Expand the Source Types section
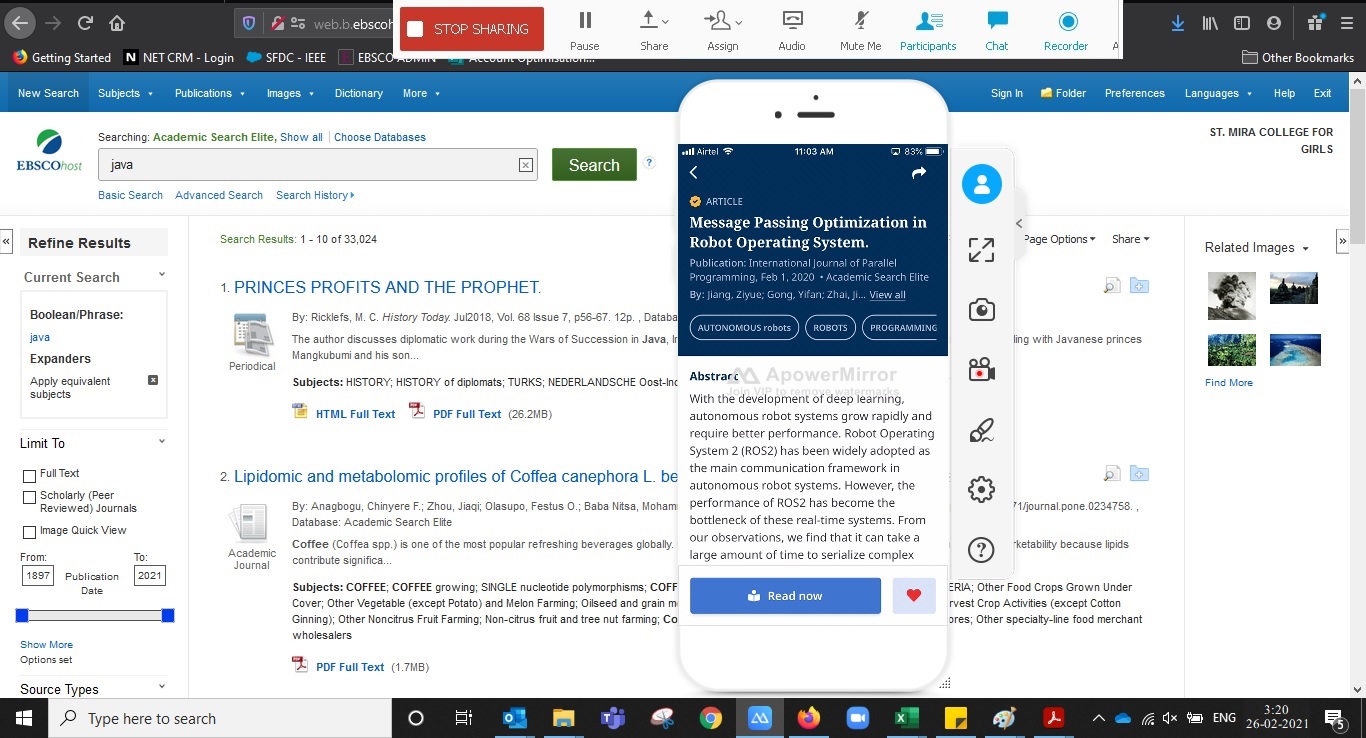Viewport: 1366px width, 738px height. [161, 687]
